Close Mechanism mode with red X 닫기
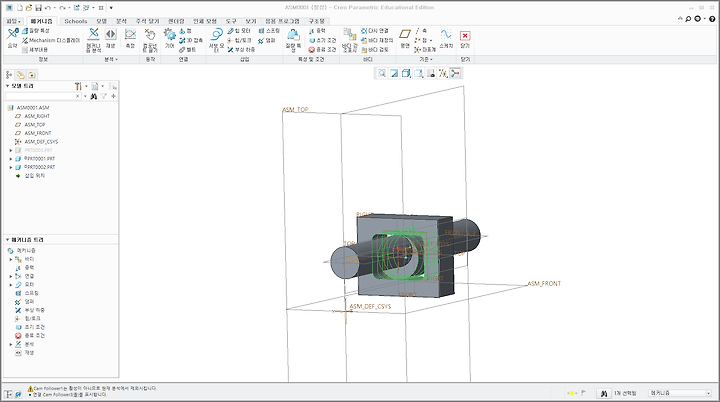The height and width of the screenshot is (402, 720). point(465,39)
